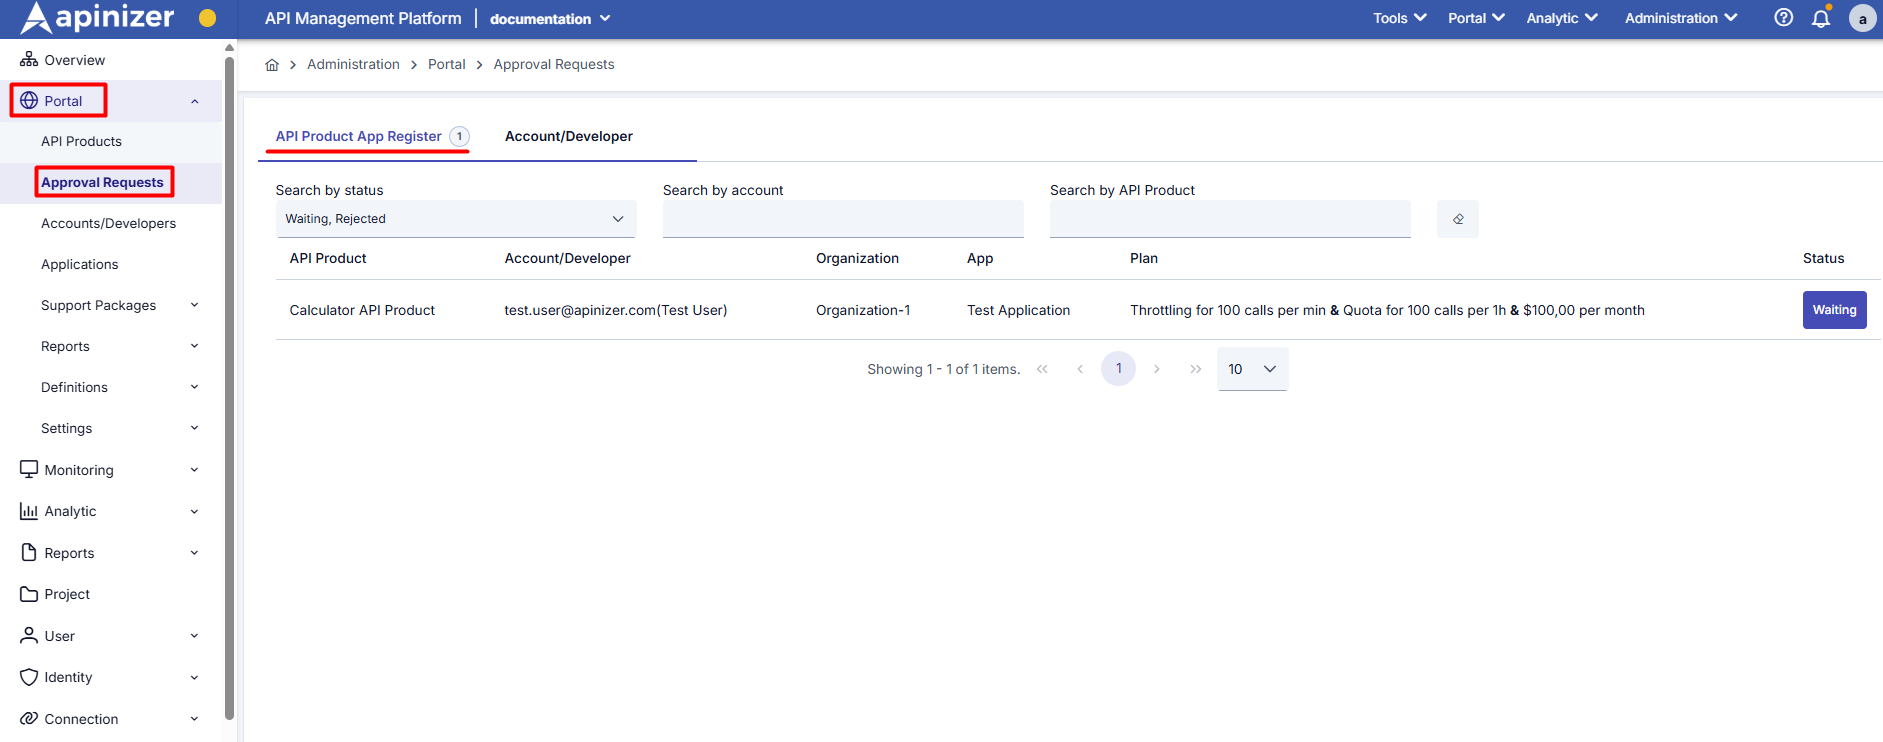Expand the documentation project dropdown
Screen dimensions: 1883x742
550,19
